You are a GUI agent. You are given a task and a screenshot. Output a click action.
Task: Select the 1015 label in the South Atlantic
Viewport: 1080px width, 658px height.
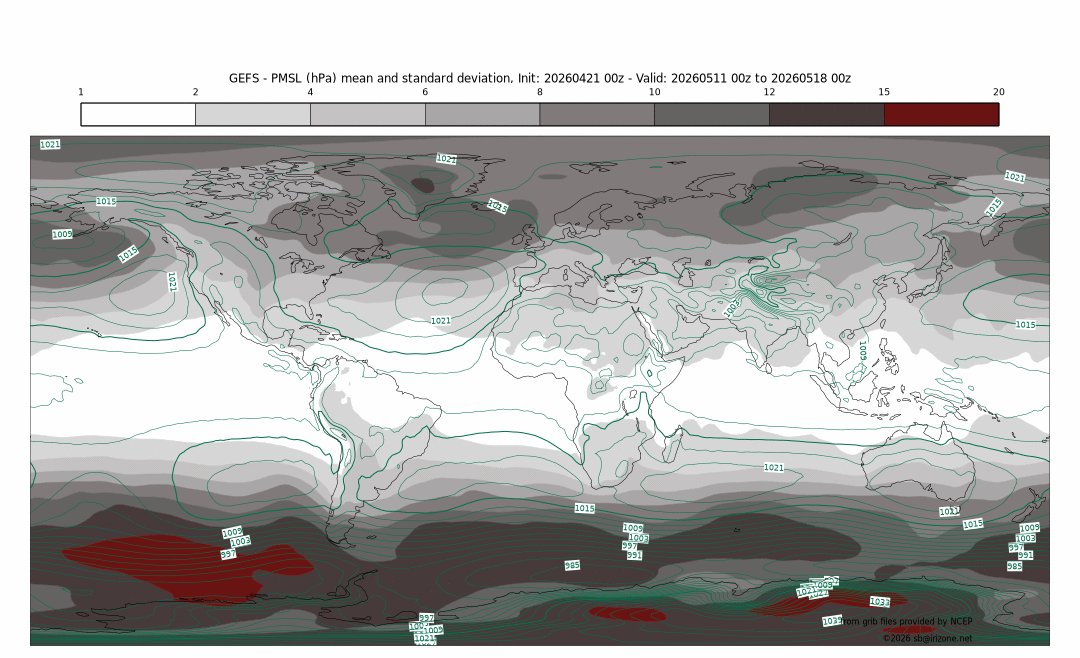click(x=585, y=508)
